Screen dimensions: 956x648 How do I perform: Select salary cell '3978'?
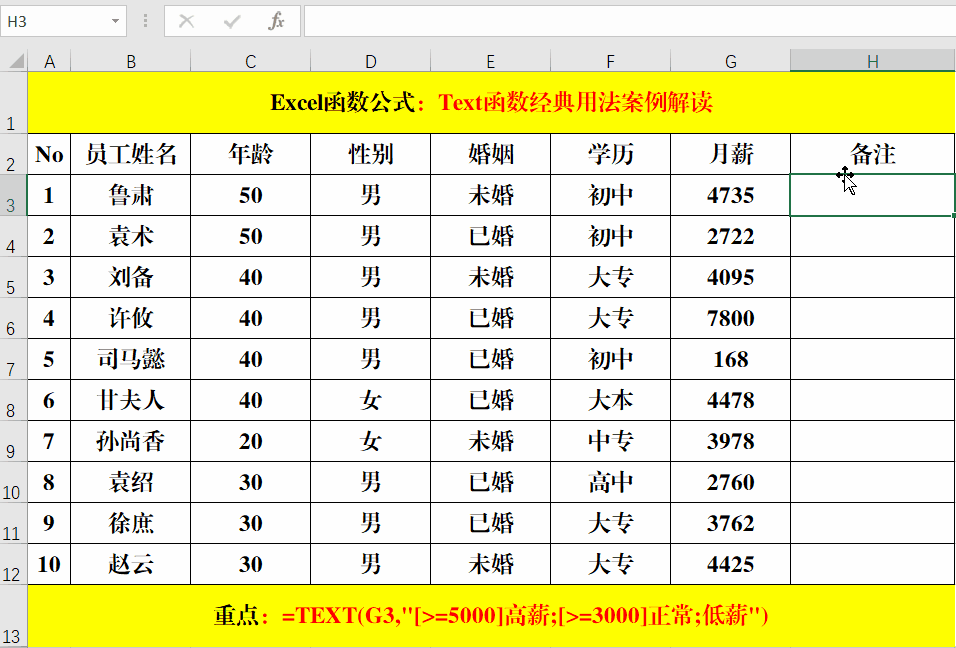(x=730, y=441)
